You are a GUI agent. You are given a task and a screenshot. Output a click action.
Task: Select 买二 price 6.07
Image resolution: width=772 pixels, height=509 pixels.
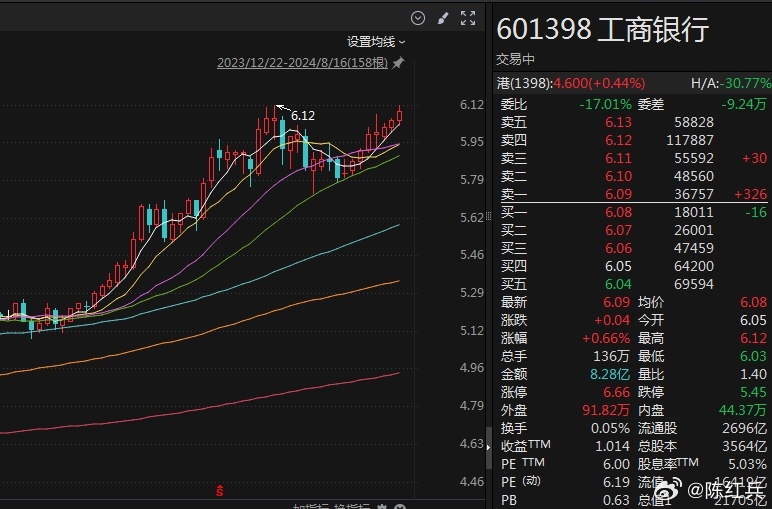pos(618,230)
